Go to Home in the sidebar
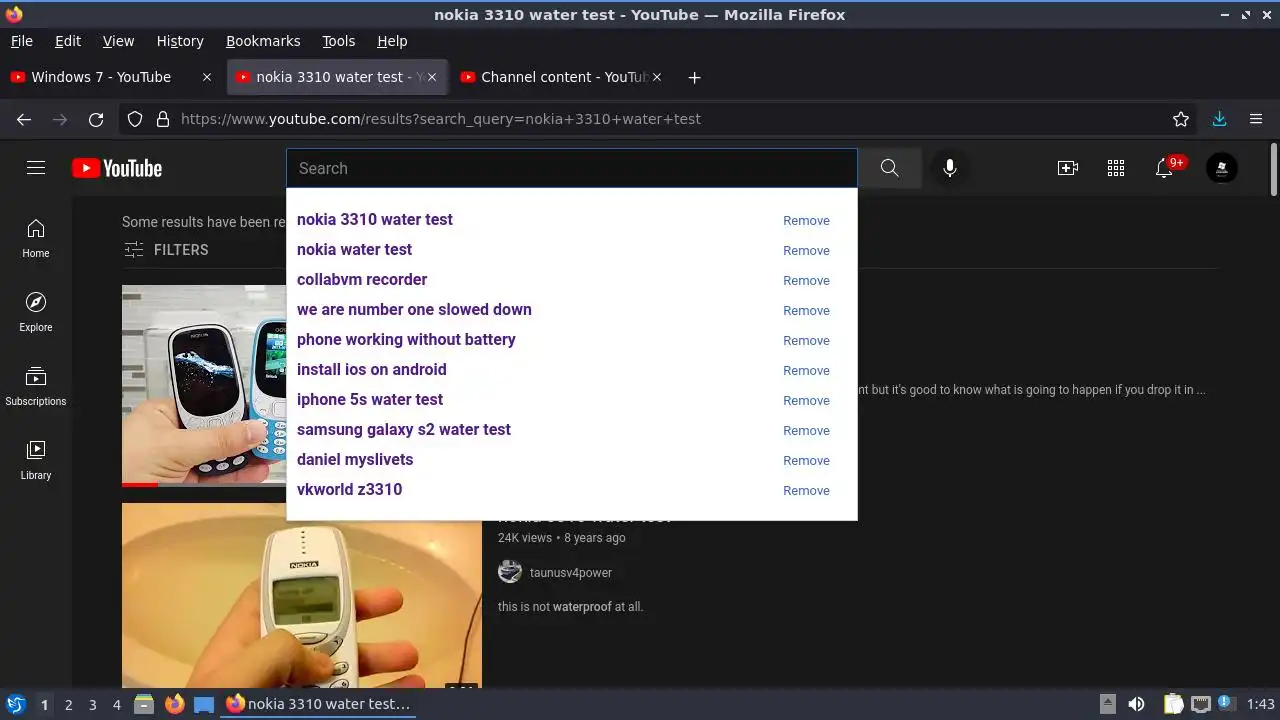 36,238
